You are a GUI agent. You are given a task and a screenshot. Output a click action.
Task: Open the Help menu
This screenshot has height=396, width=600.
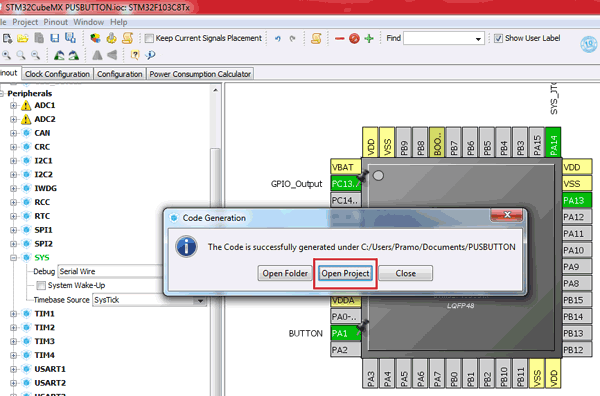[x=119, y=22]
